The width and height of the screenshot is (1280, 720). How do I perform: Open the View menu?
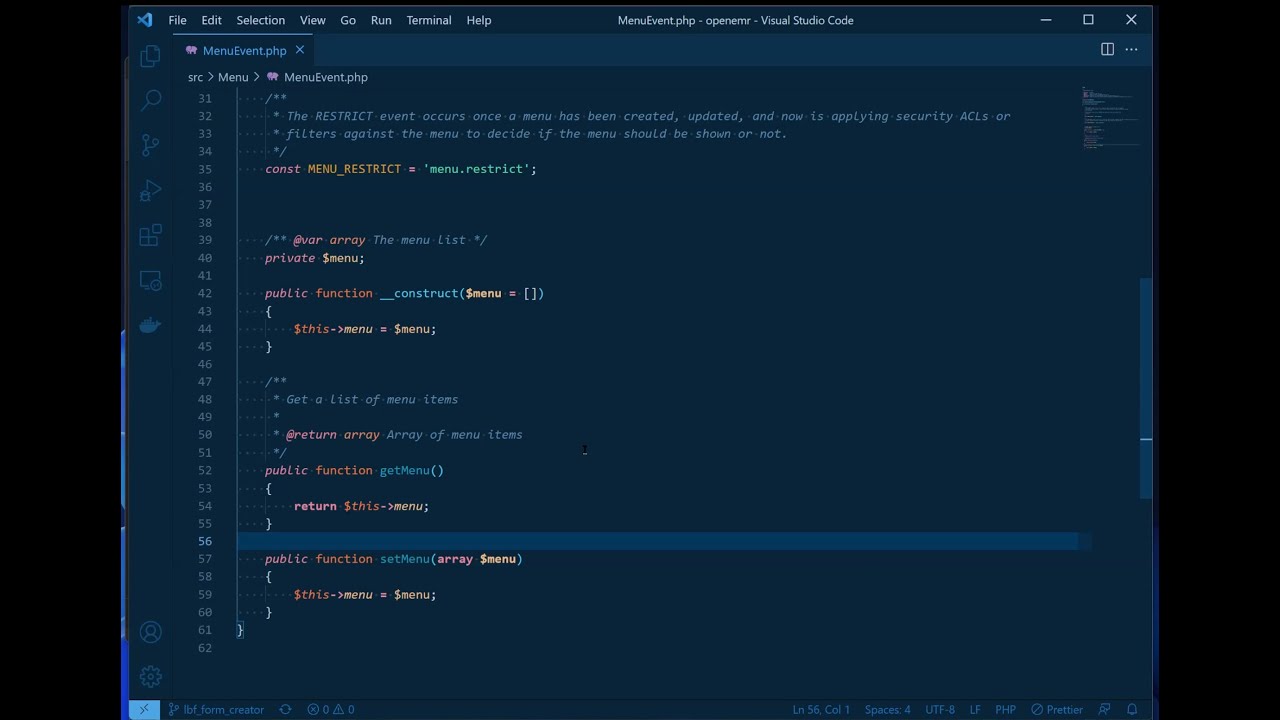pyautogui.click(x=312, y=20)
